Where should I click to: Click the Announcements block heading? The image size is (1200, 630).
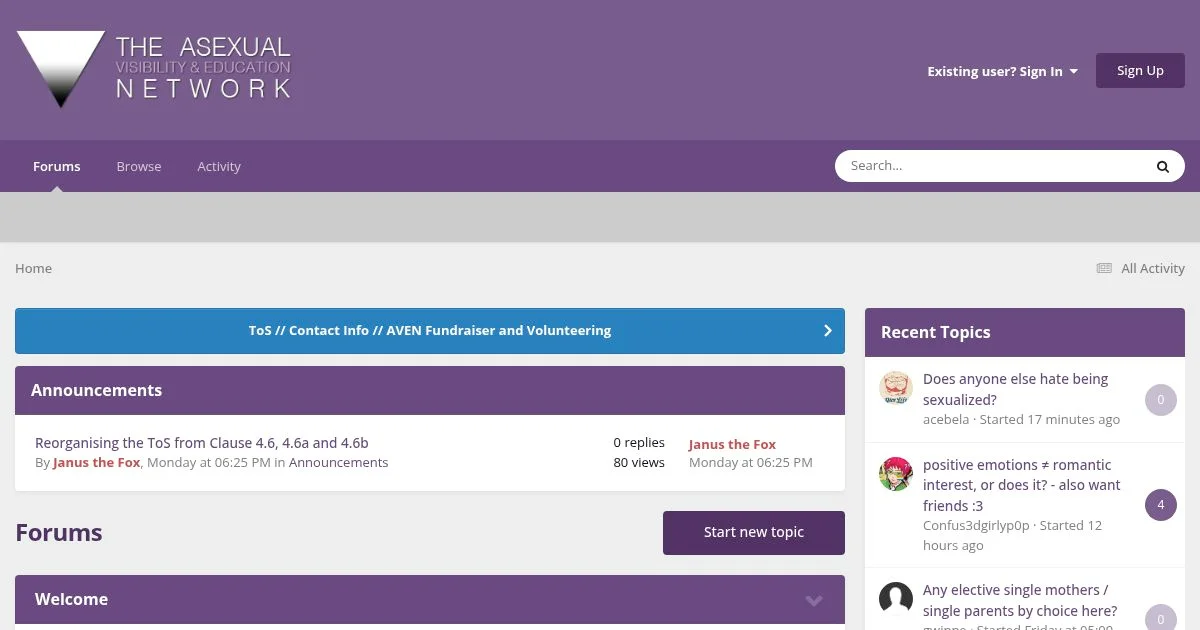pos(96,391)
